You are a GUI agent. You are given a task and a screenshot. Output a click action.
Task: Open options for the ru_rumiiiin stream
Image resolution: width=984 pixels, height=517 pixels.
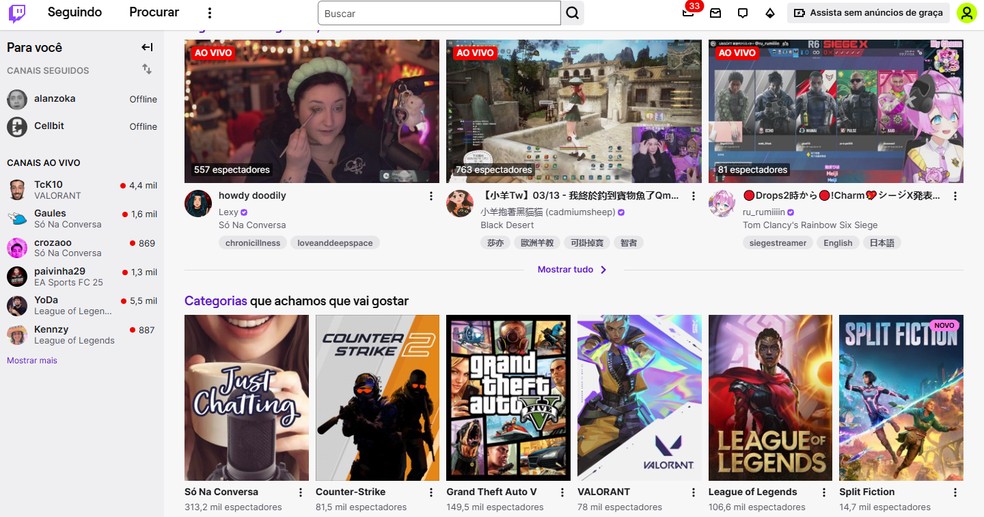click(x=955, y=196)
